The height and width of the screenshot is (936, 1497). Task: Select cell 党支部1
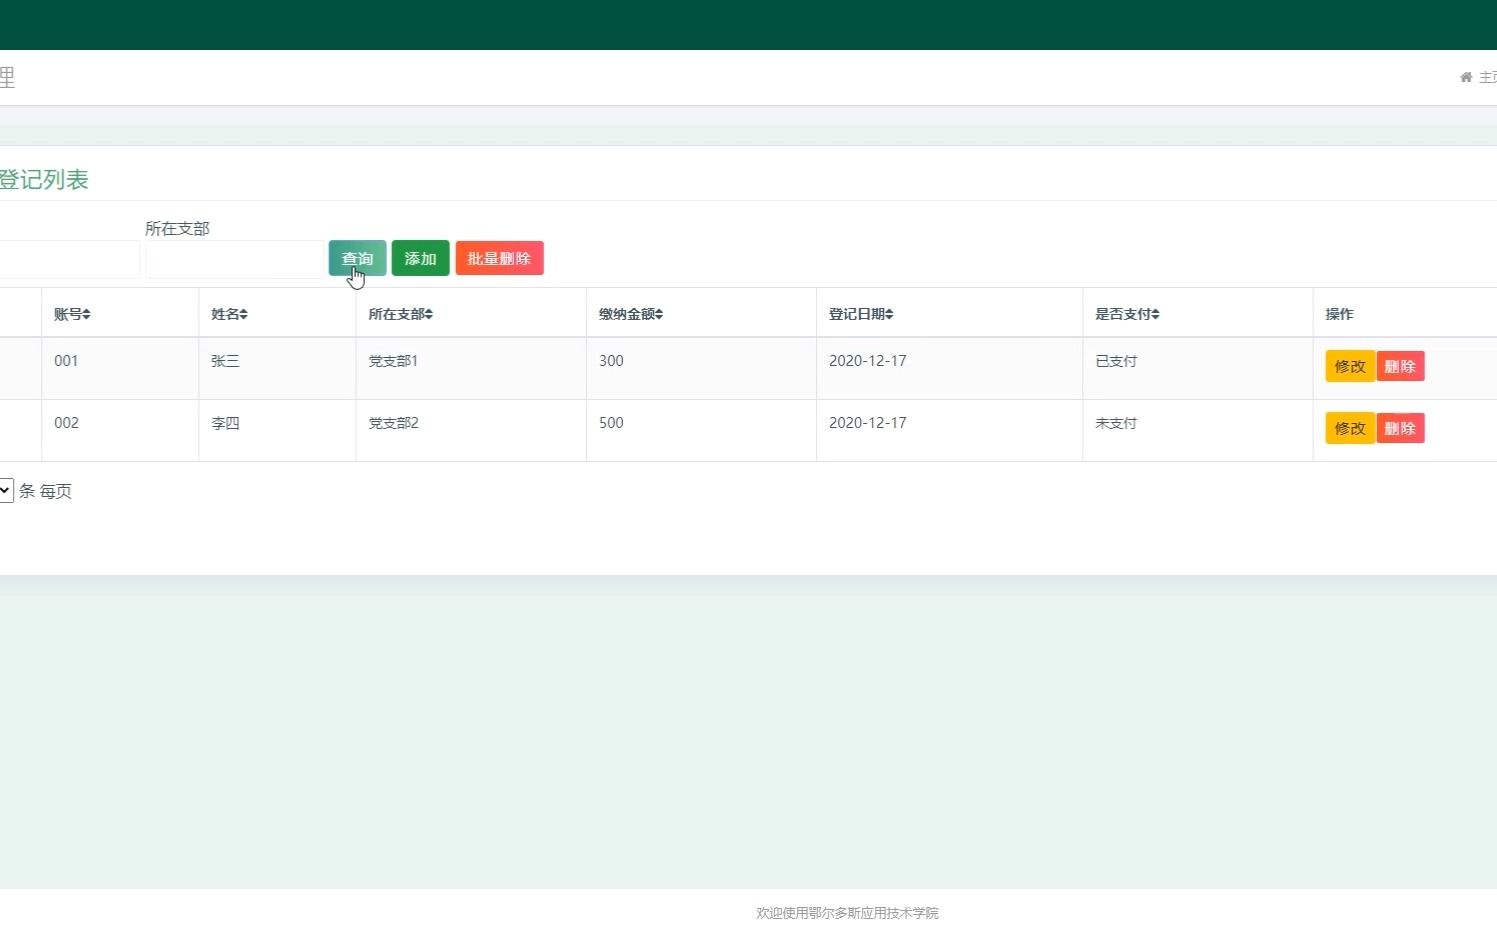(393, 361)
